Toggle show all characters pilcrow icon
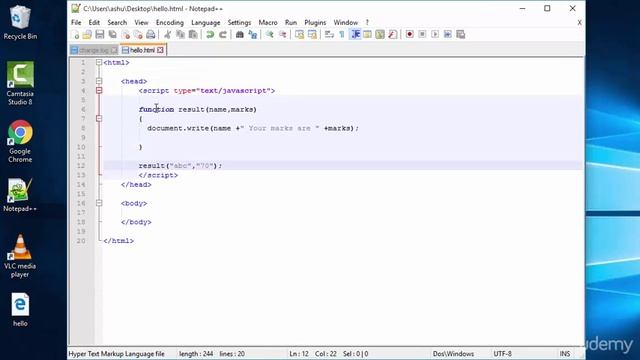 pos(342,35)
